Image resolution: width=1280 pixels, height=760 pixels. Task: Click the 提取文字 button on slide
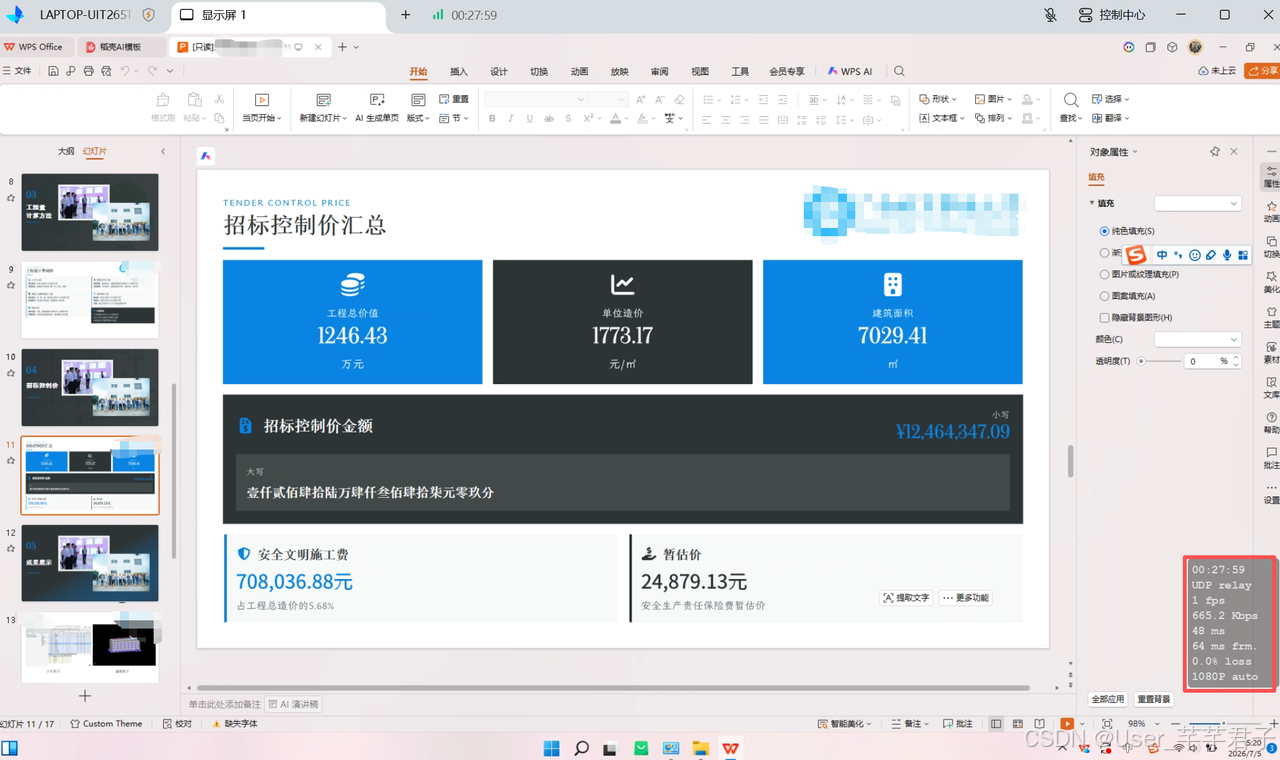point(906,598)
